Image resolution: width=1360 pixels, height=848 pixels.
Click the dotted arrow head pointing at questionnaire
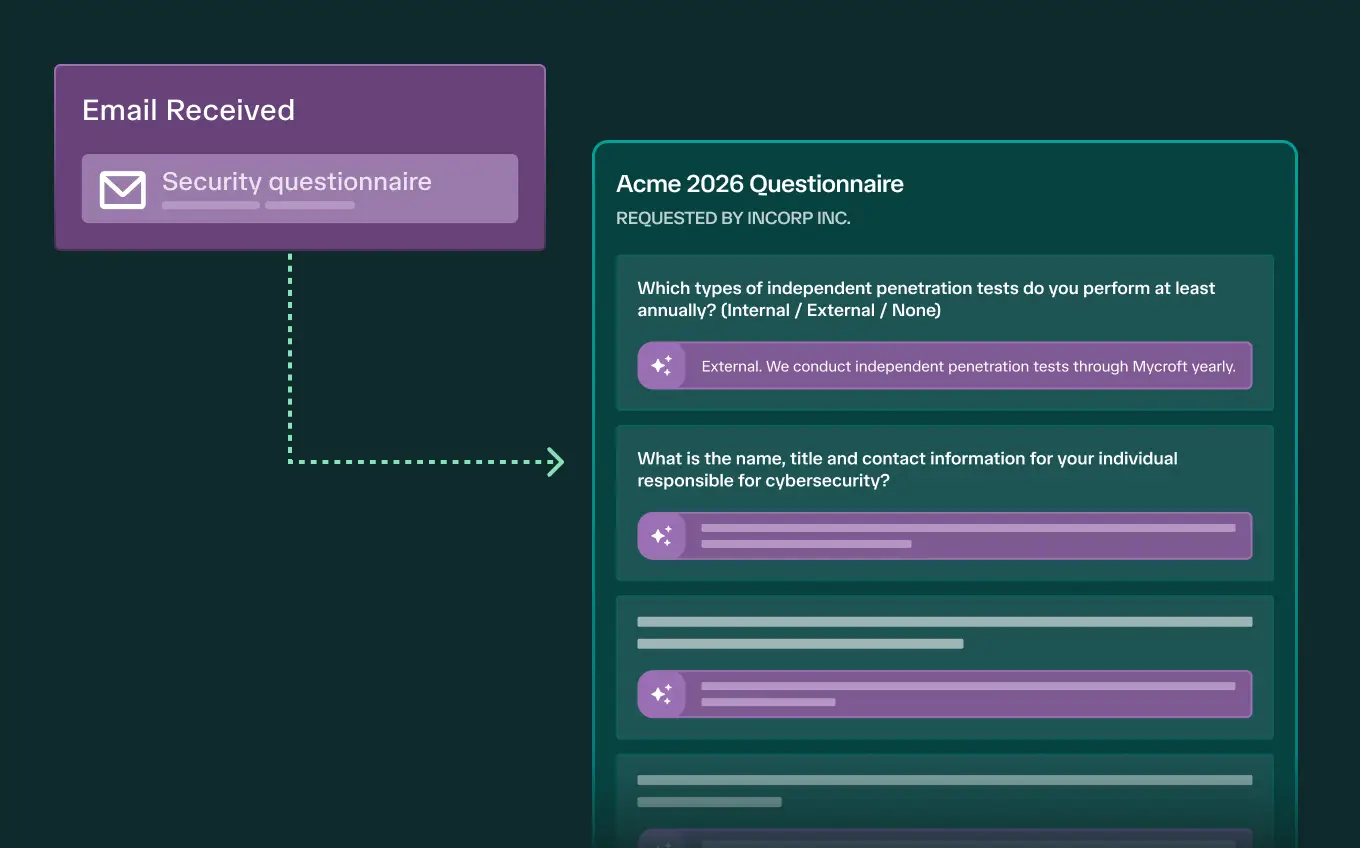click(x=556, y=461)
